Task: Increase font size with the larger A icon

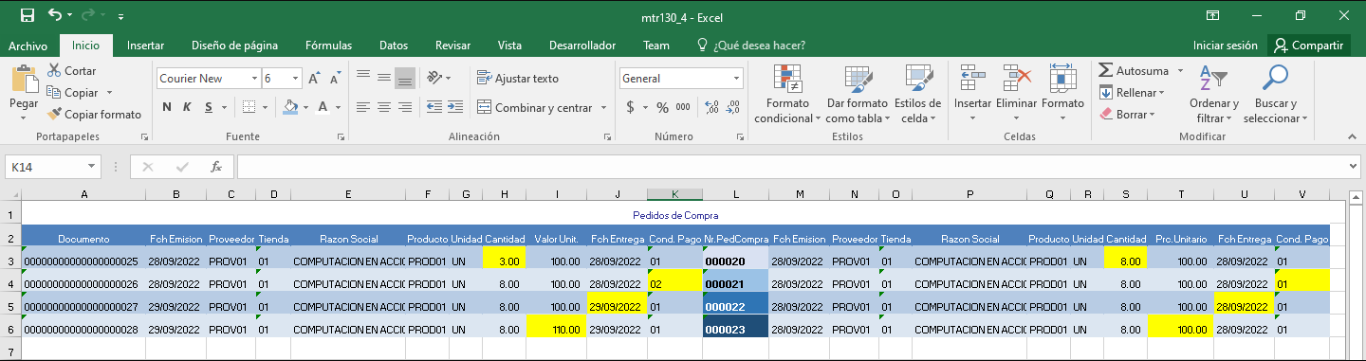Action: [x=314, y=78]
